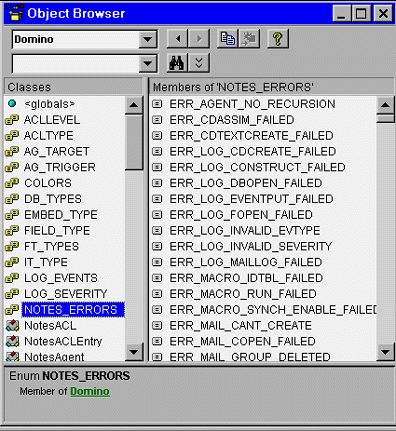Click the View Definition icon
Image resolution: width=396 pixels, height=431 pixels.
(x=249, y=39)
